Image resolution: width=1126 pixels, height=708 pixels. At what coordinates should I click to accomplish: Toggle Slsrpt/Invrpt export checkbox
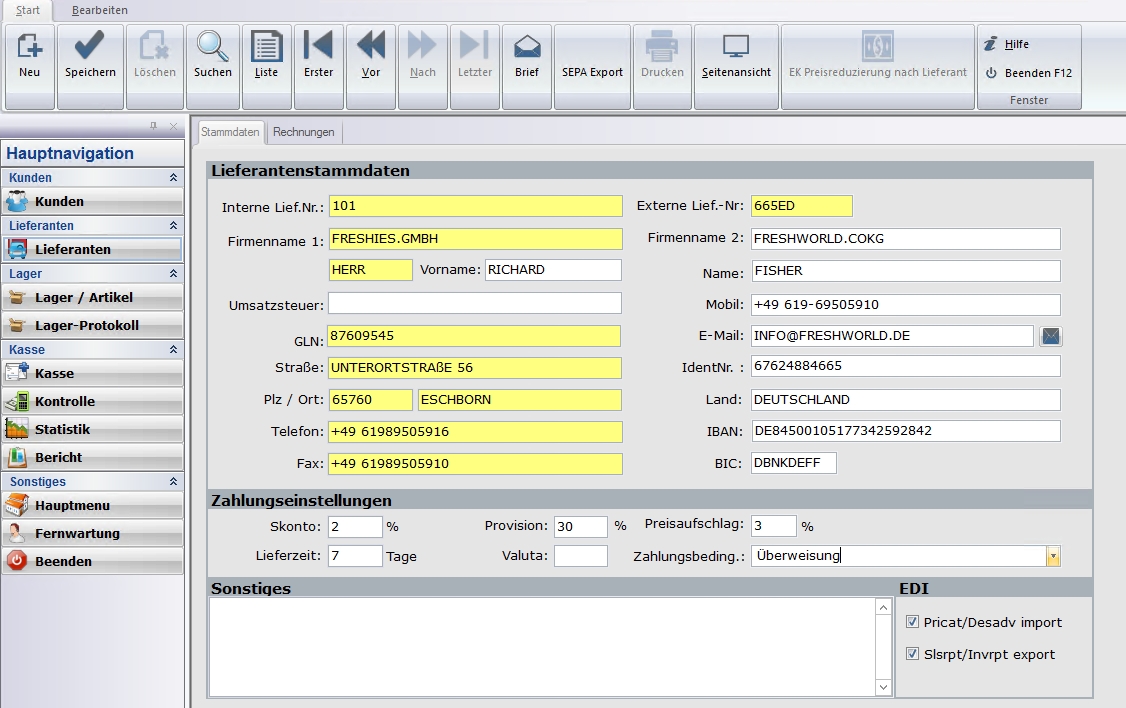tap(912, 654)
